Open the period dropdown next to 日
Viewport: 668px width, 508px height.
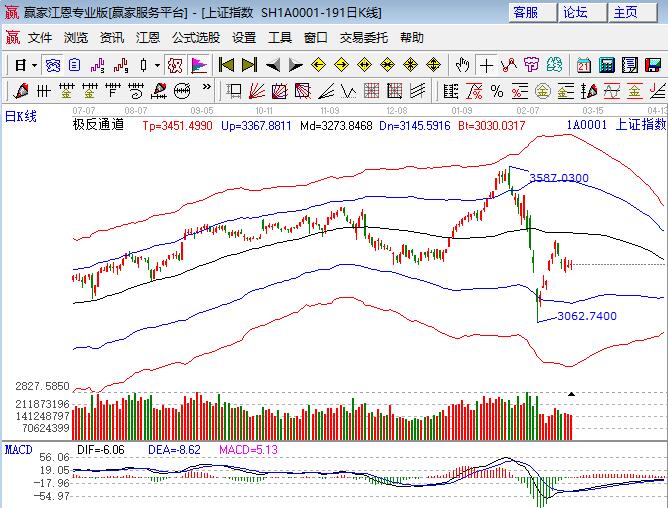point(33,65)
